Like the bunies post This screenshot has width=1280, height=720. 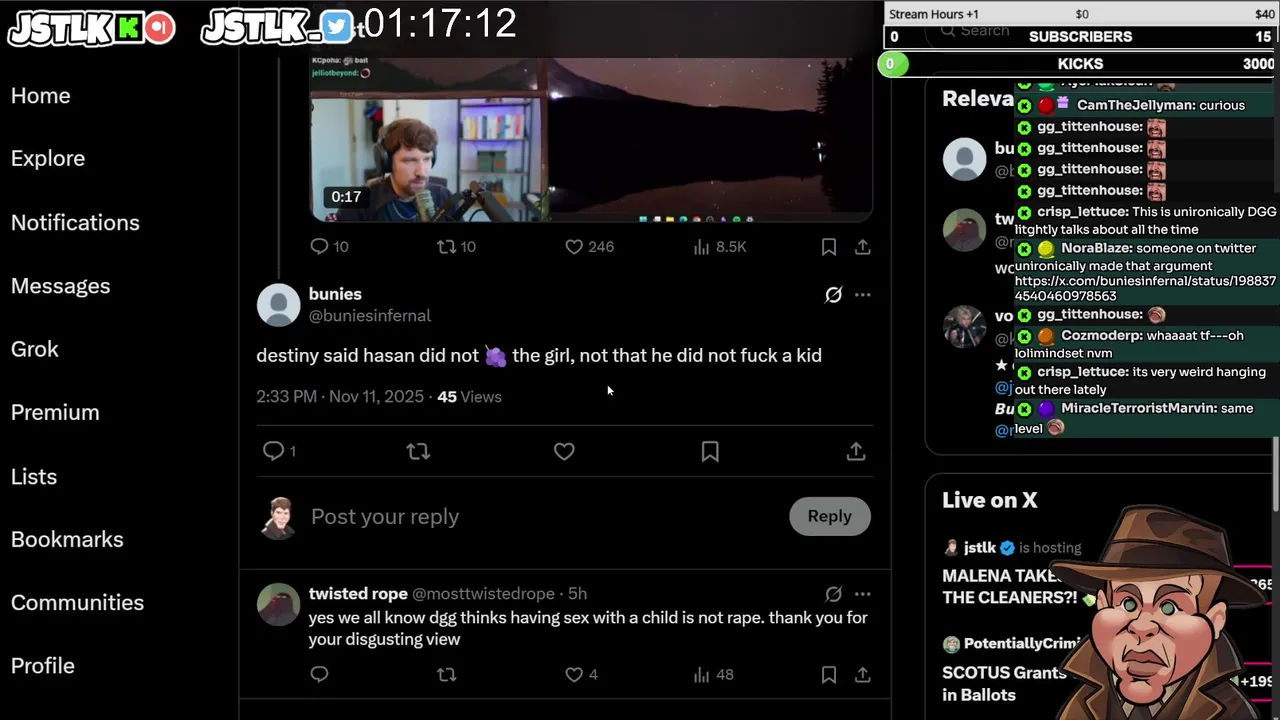point(564,452)
